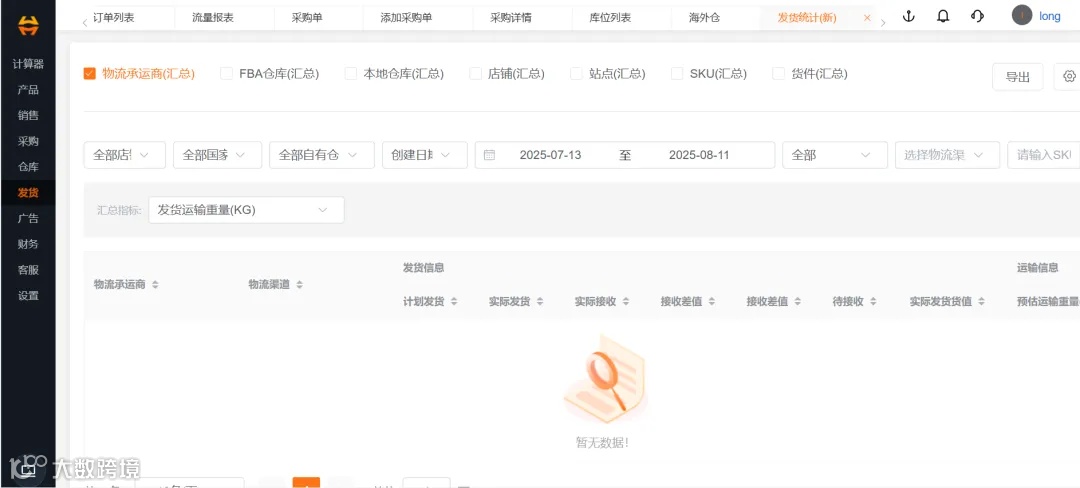Open the 采购单 tab

coord(307,18)
